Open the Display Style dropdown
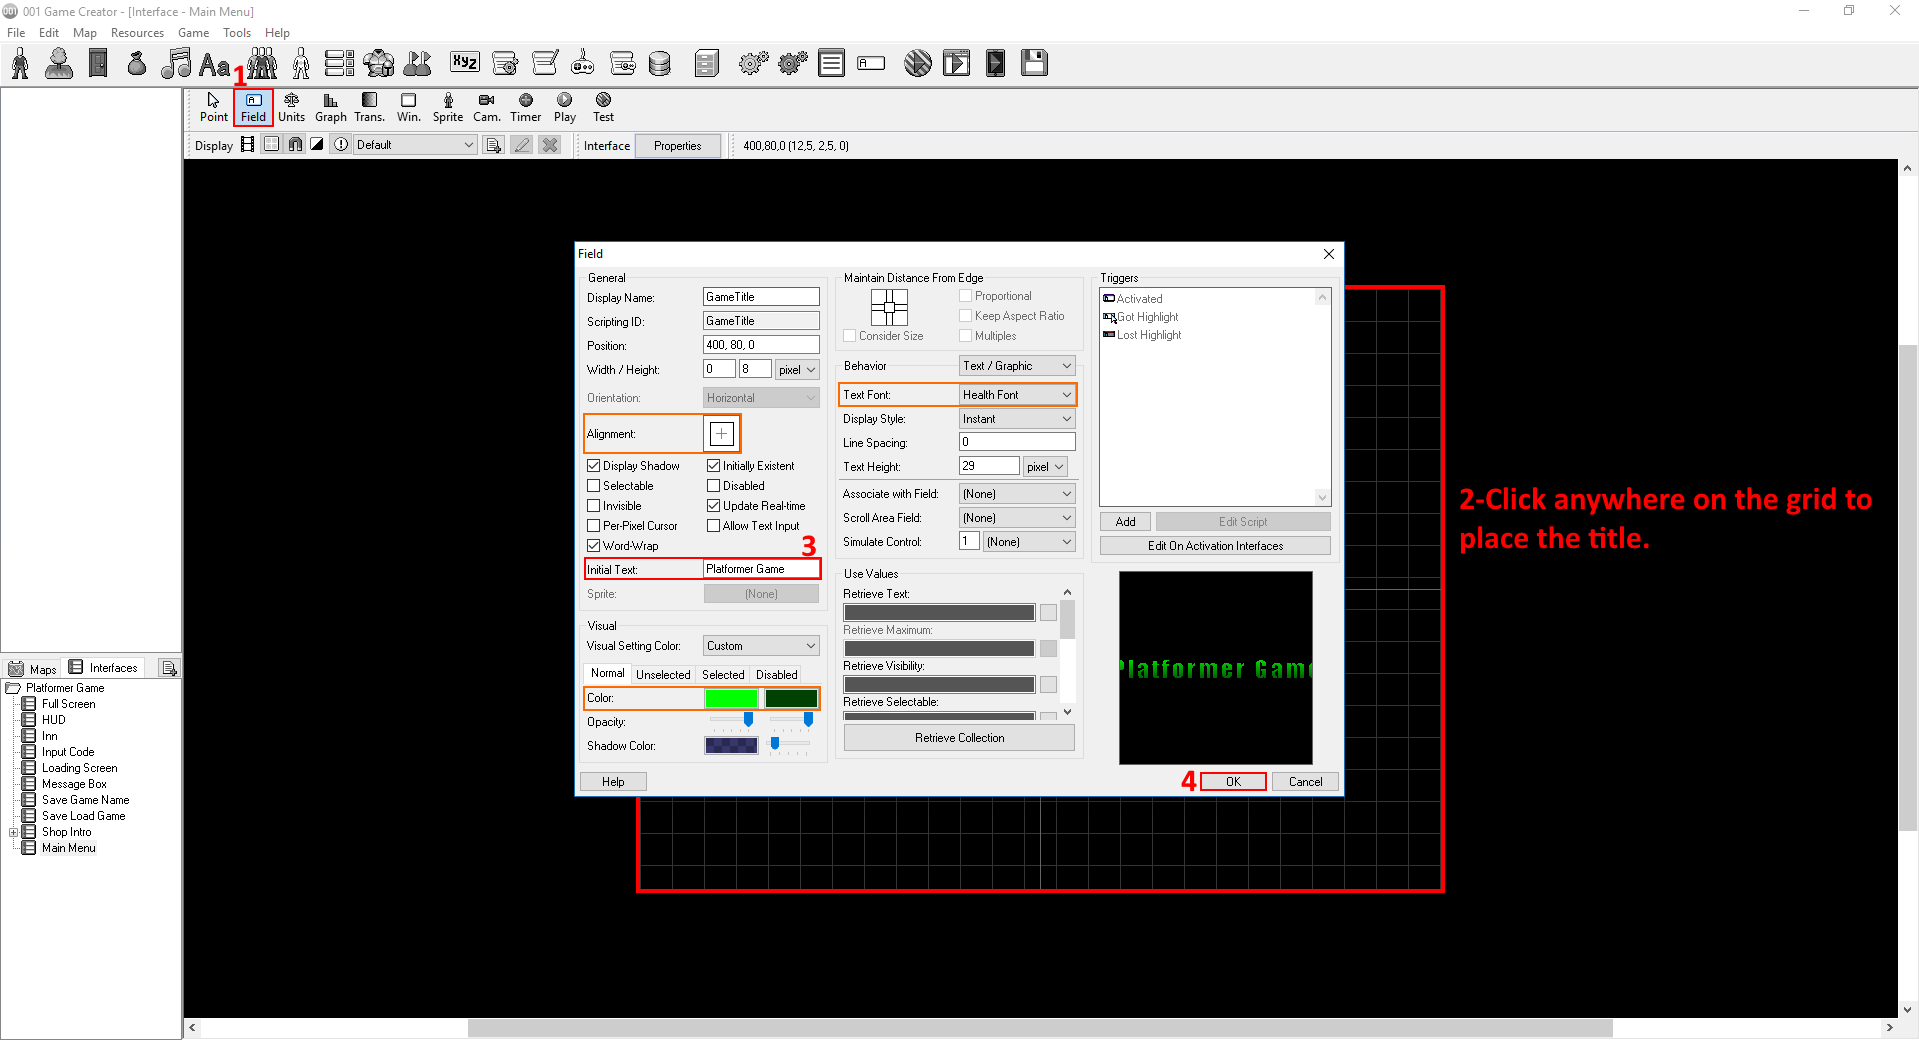This screenshot has height=1040, width=1919. [x=1017, y=419]
